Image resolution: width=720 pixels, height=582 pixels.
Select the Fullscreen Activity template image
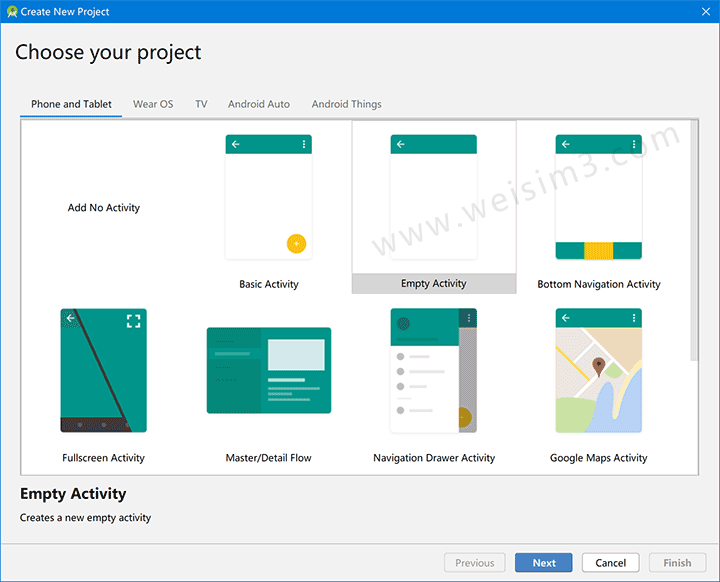point(103,370)
